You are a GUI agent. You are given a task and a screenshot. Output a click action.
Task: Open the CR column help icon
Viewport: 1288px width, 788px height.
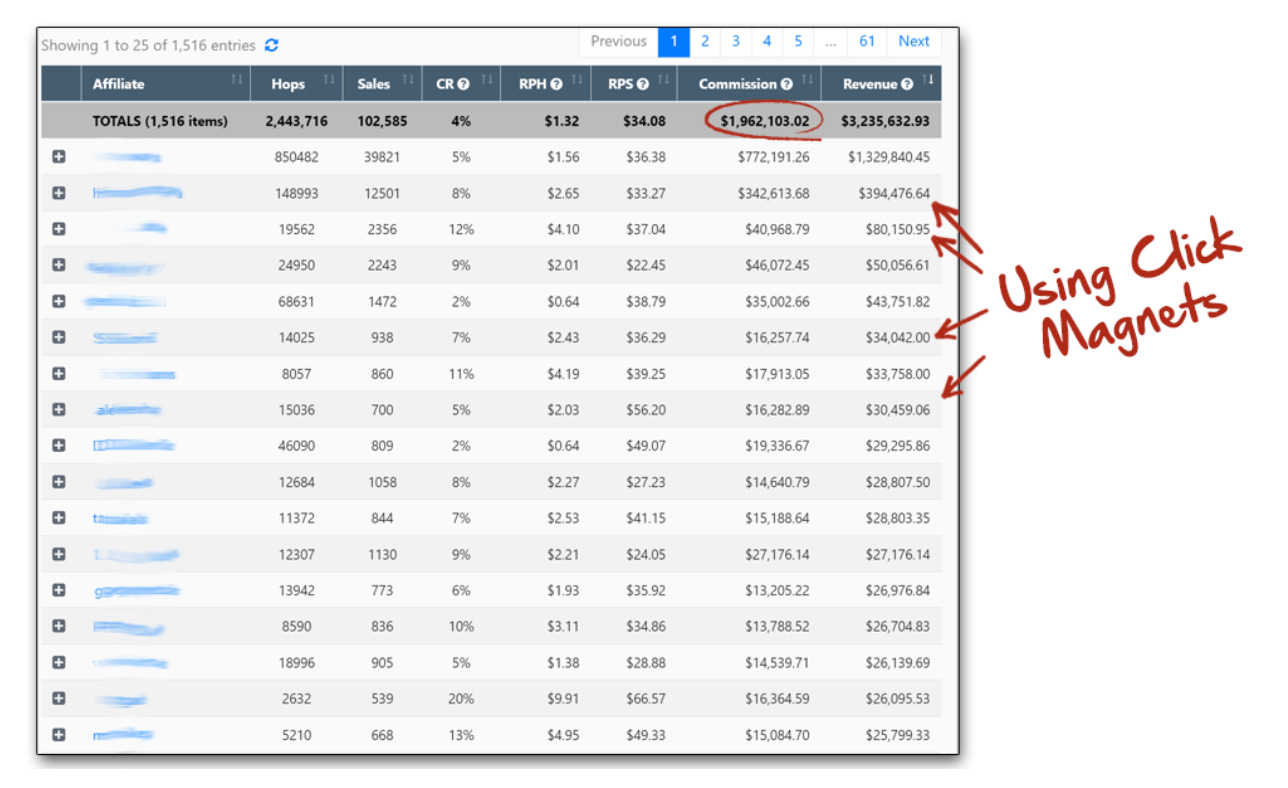(x=464, y=84)
